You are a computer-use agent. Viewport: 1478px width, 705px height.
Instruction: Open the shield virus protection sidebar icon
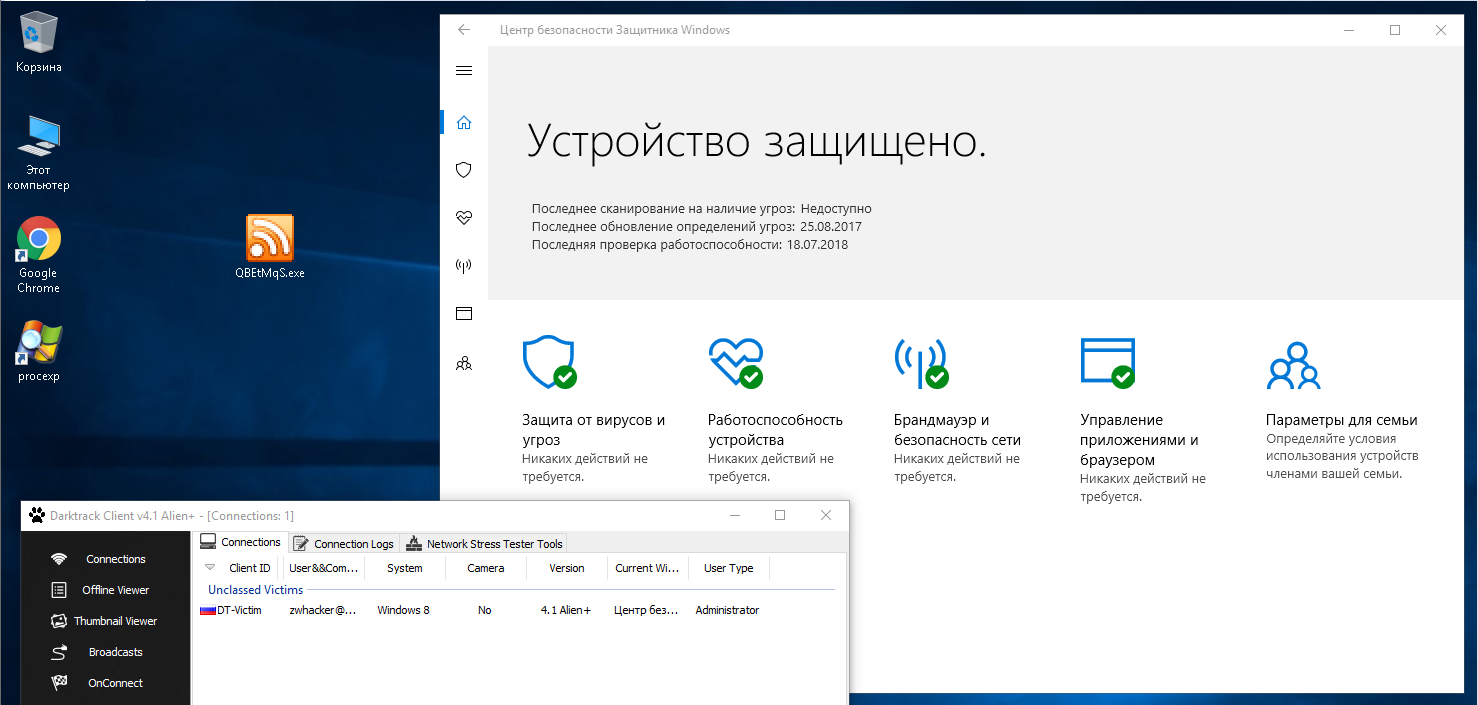[x=463, y=170]
